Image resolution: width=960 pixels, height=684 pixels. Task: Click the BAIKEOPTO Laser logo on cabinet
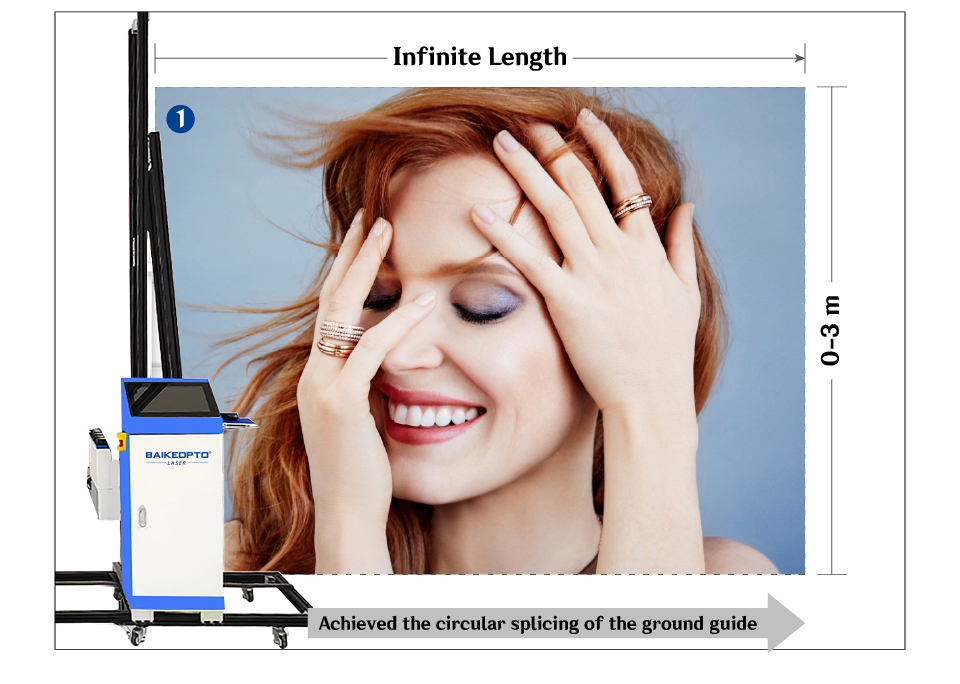click(x=177, y=456)
